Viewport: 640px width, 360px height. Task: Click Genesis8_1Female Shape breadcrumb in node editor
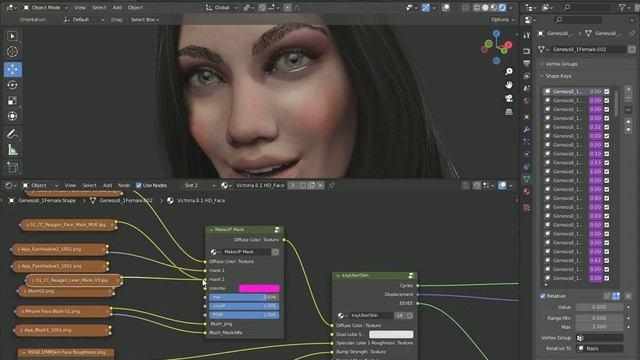click(x=47, y=201)
